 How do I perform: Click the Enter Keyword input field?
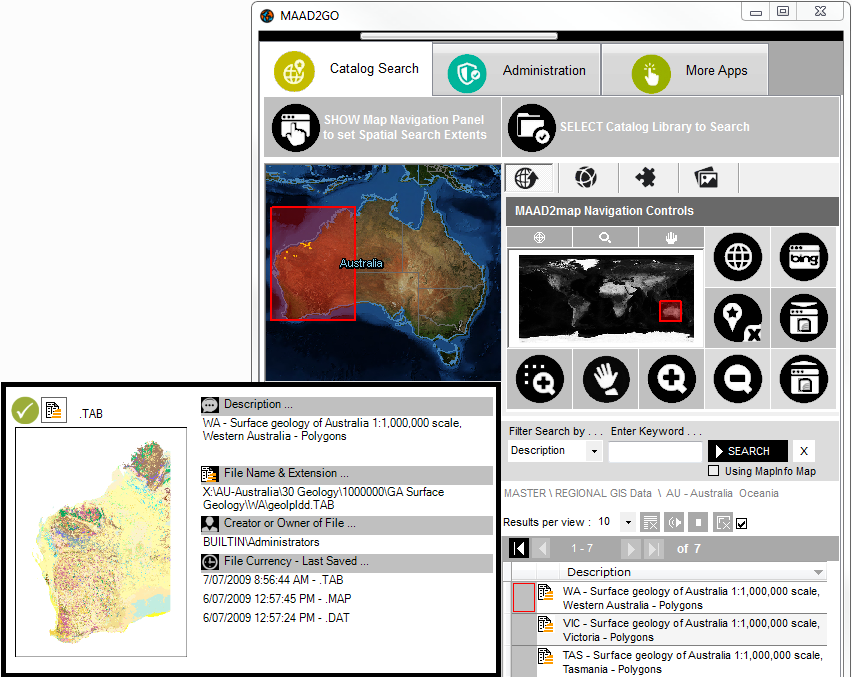[x=654, y=451]
